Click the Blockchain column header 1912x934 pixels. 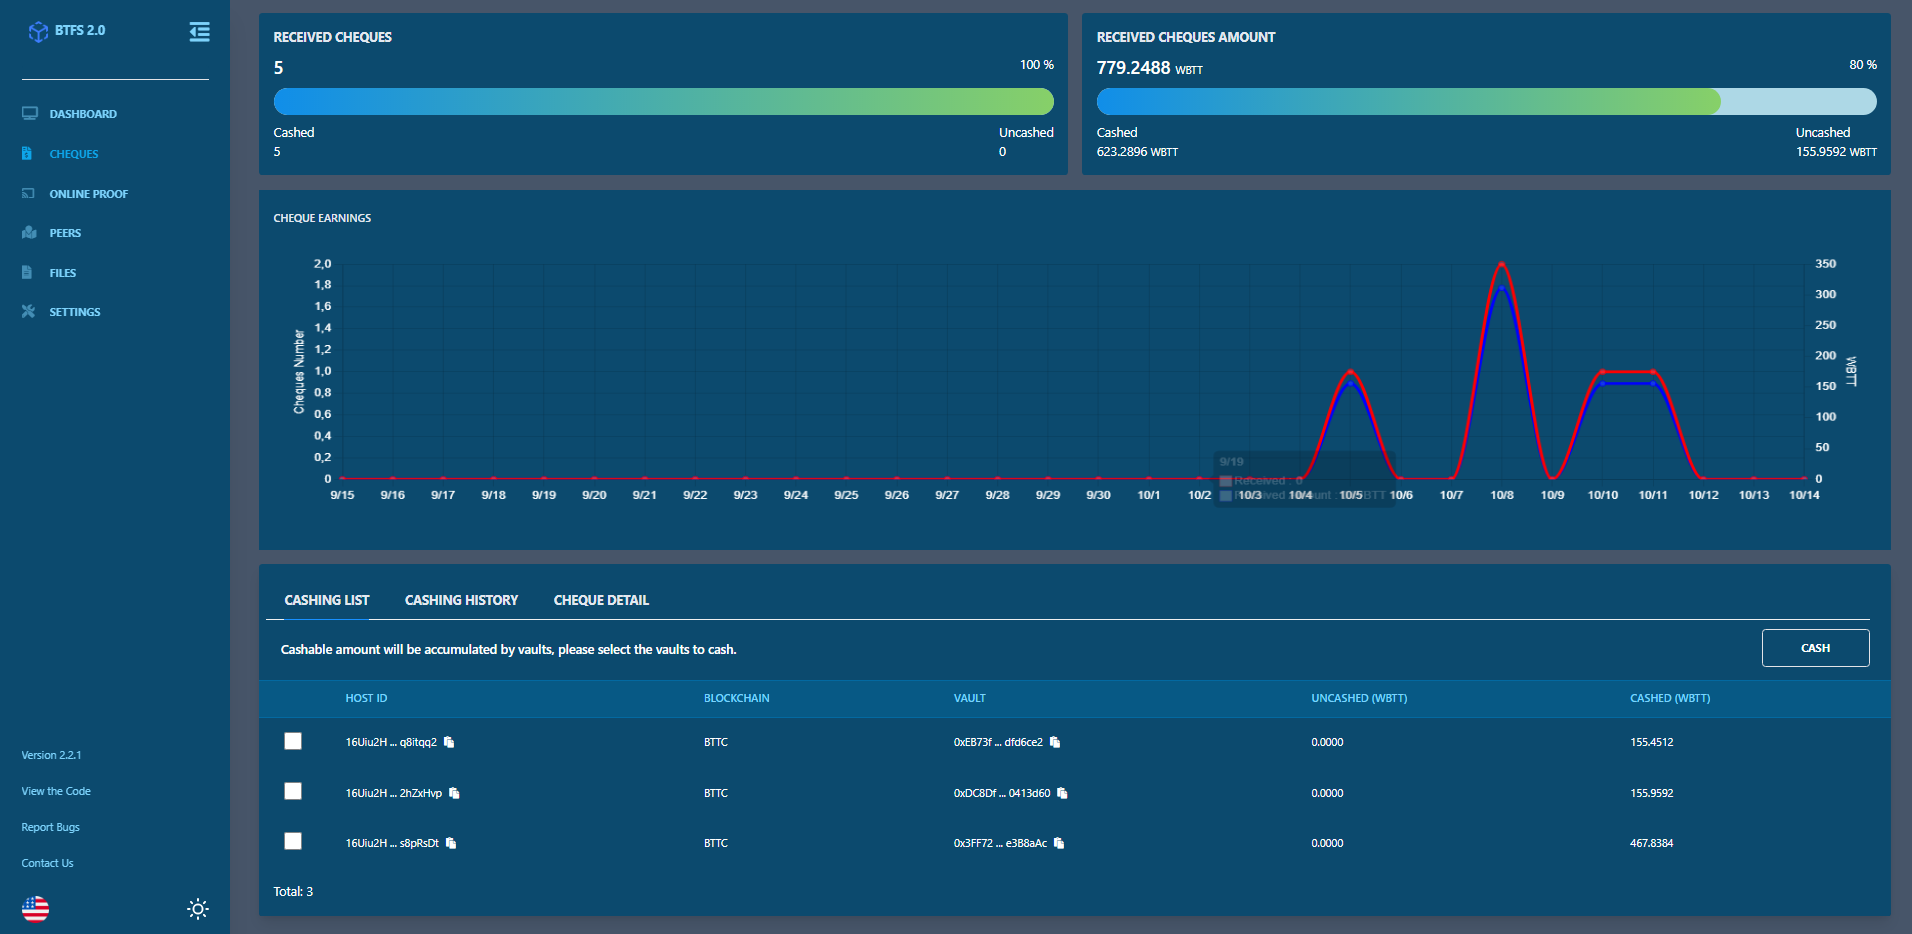click(736, 698)
